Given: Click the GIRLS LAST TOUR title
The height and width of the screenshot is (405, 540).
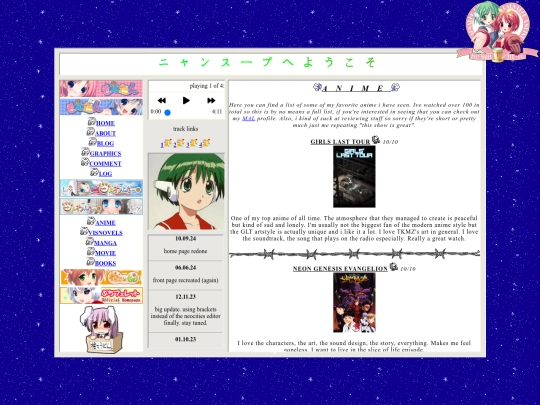Looking at the screenshot, I should click(340, 142).
